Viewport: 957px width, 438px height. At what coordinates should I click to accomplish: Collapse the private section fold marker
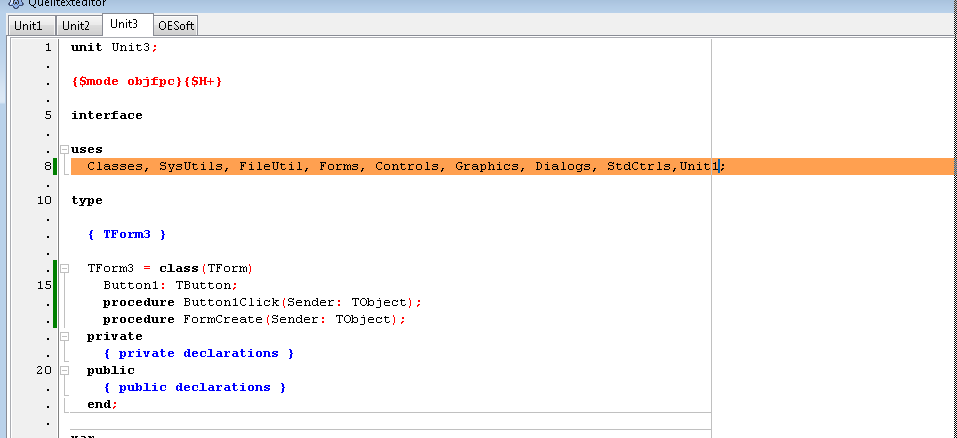[x=64, y=336]
